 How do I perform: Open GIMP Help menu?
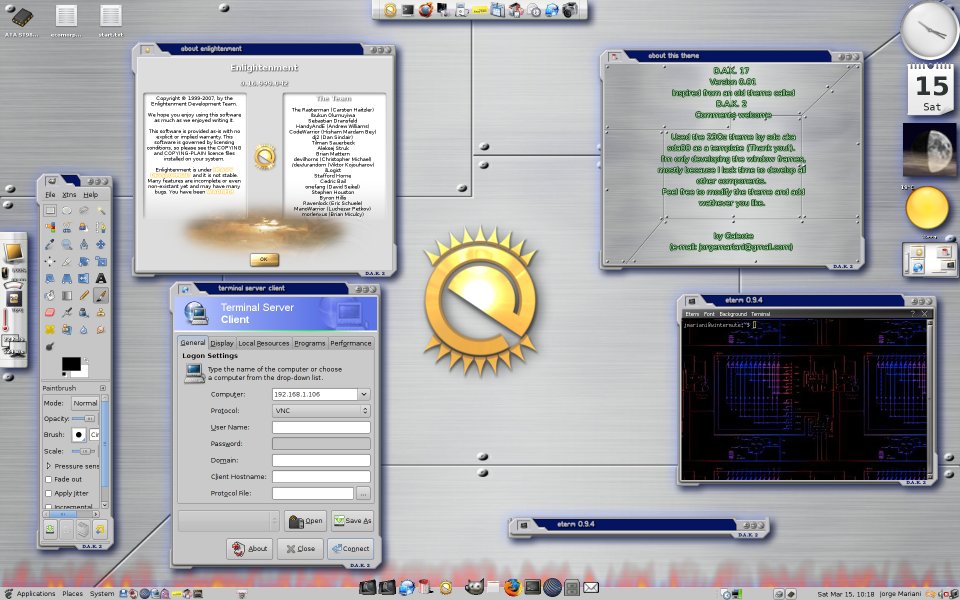[91, 195]
